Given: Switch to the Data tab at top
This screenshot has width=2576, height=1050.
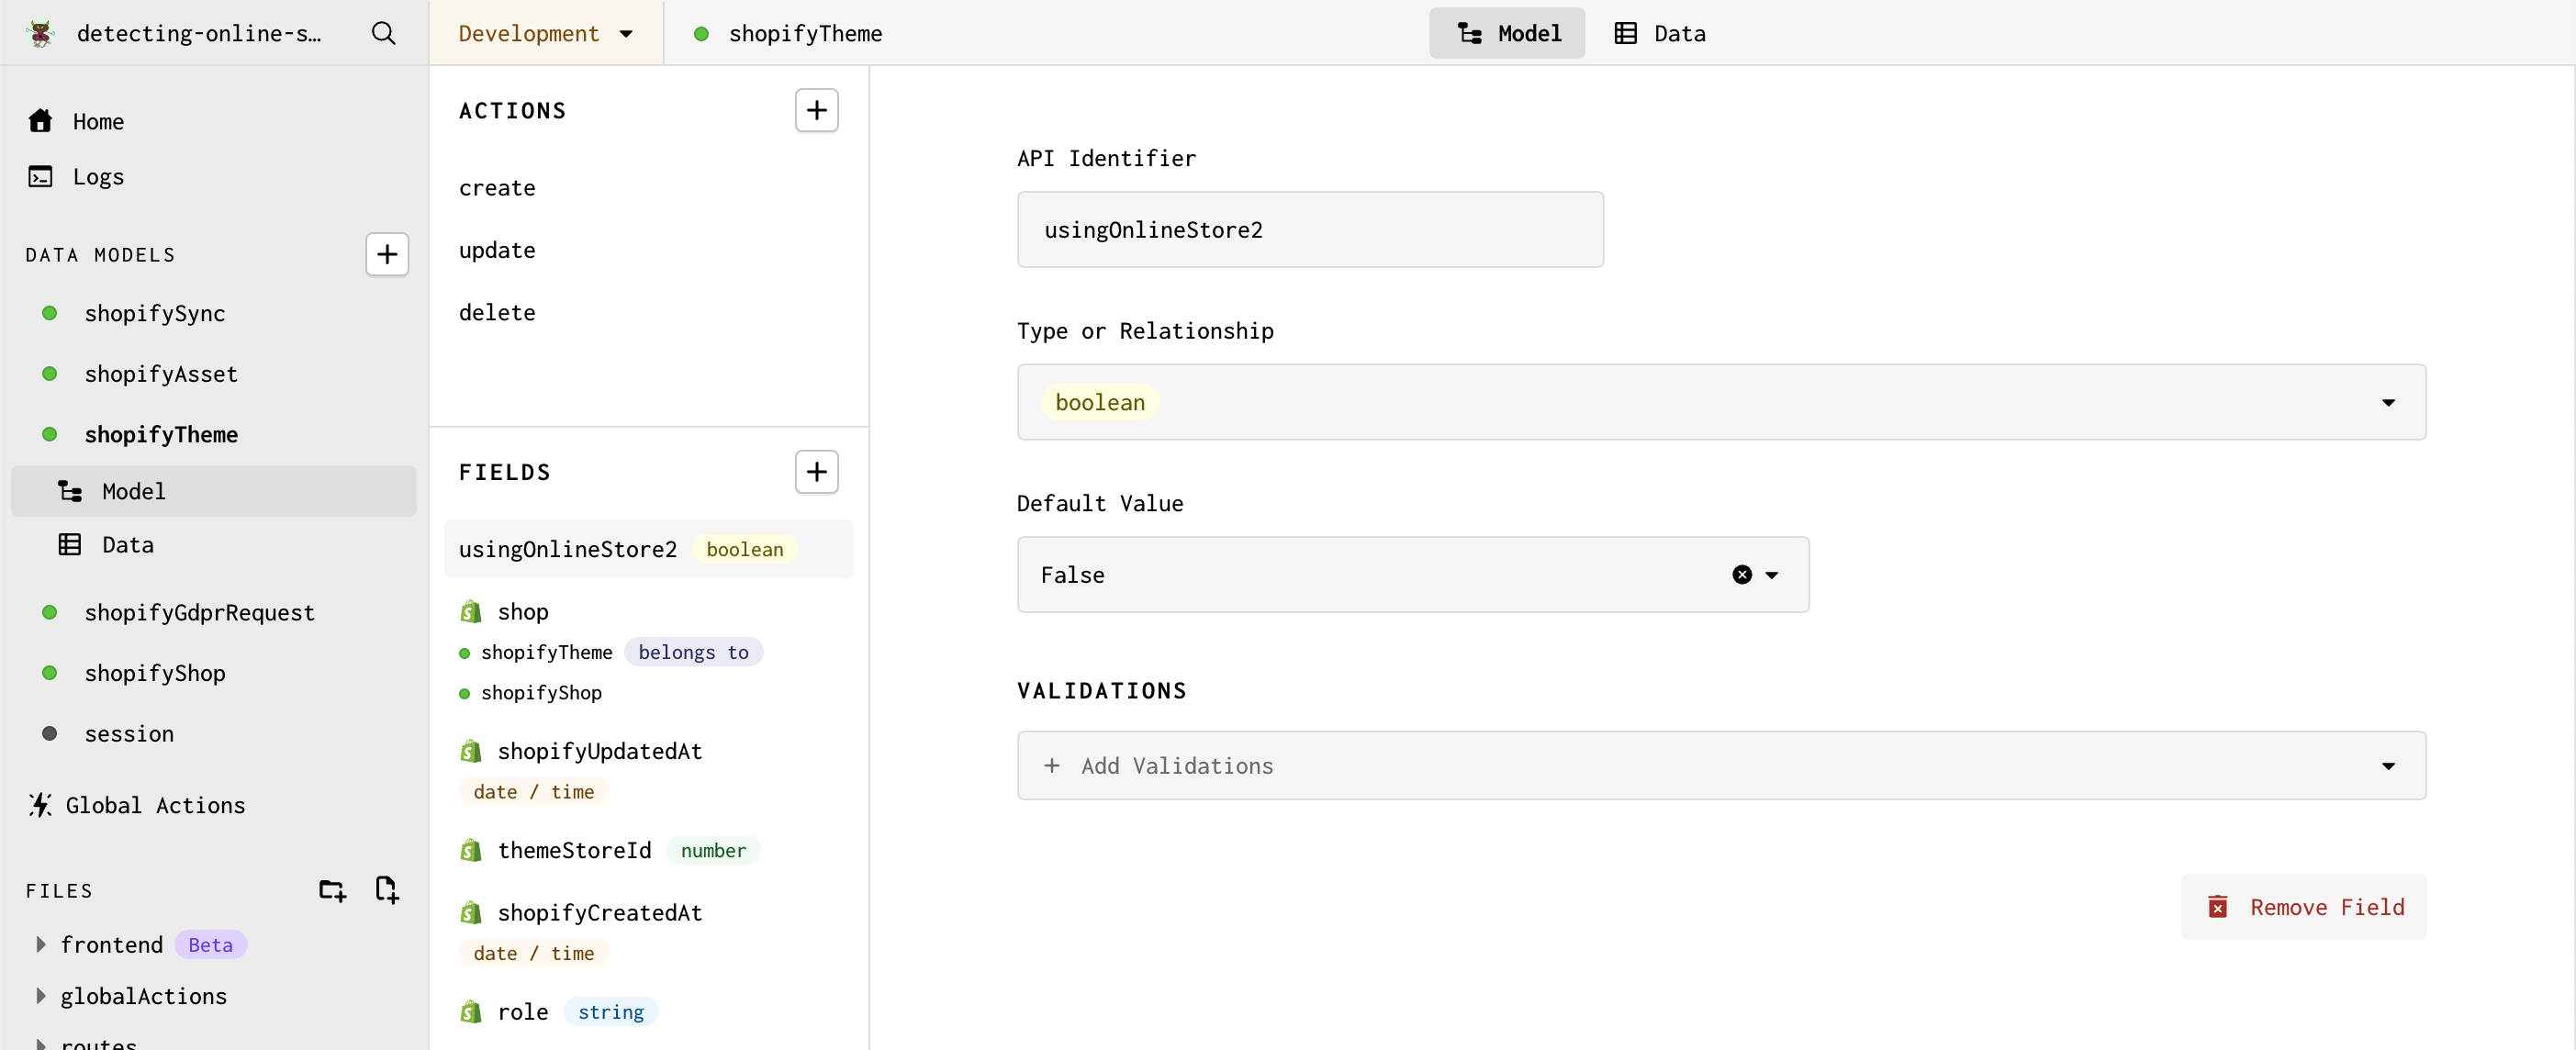Looking at the screenshot, I should click(1659, 33).
